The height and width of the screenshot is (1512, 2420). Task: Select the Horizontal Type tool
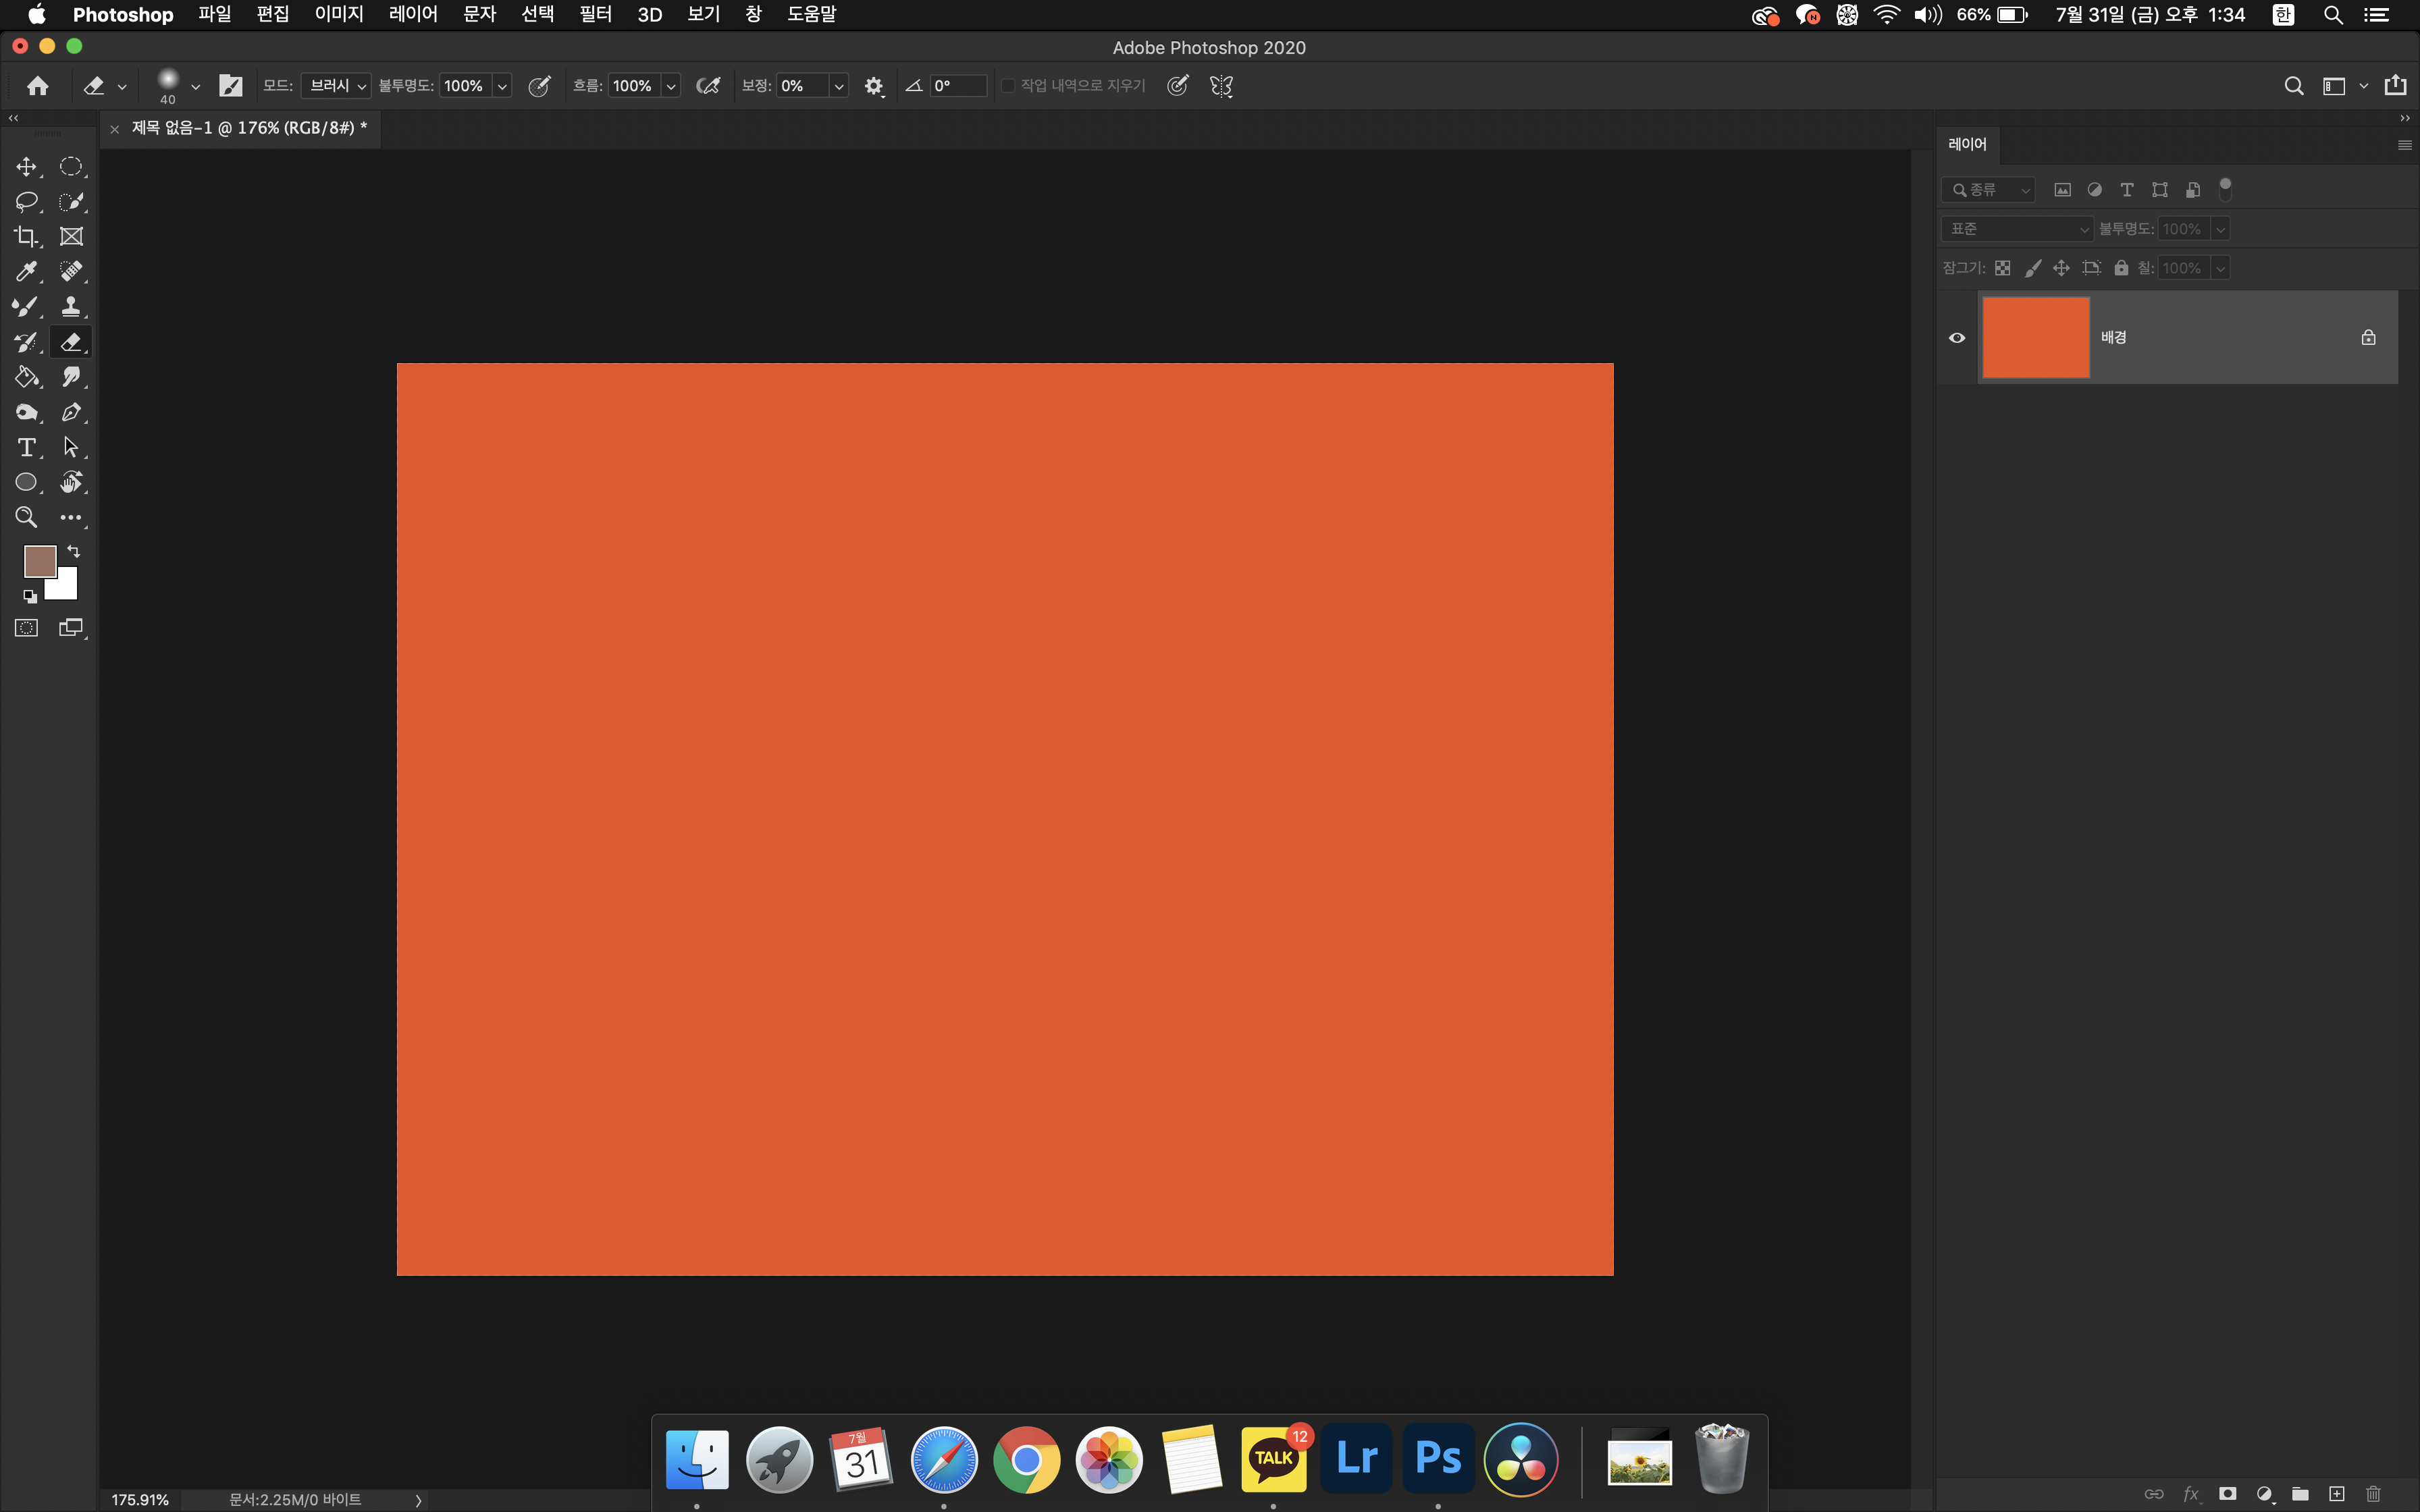26,448
